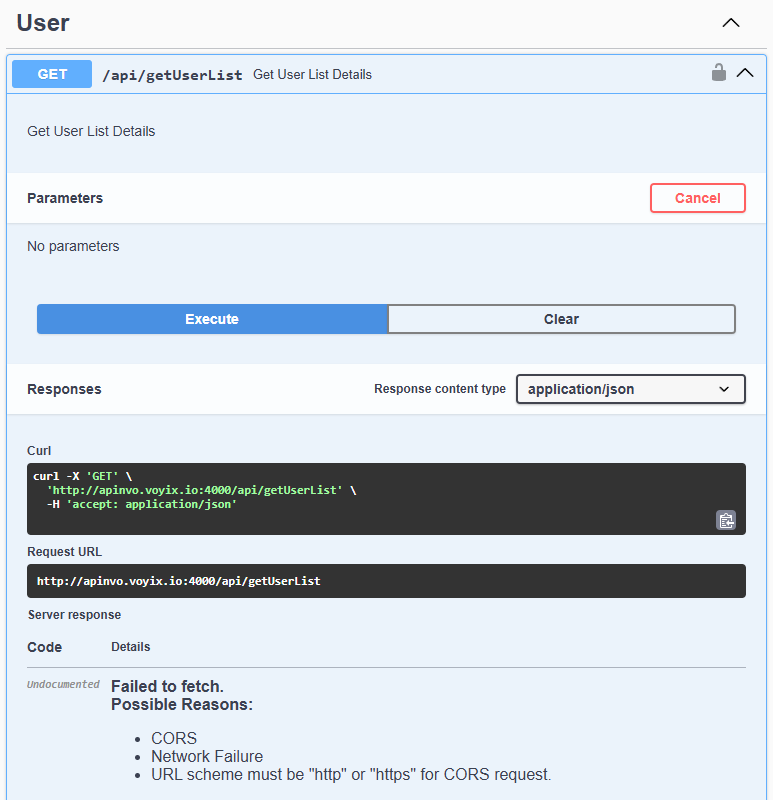
Task: Click the Execute button
Action: click(212, 319)
